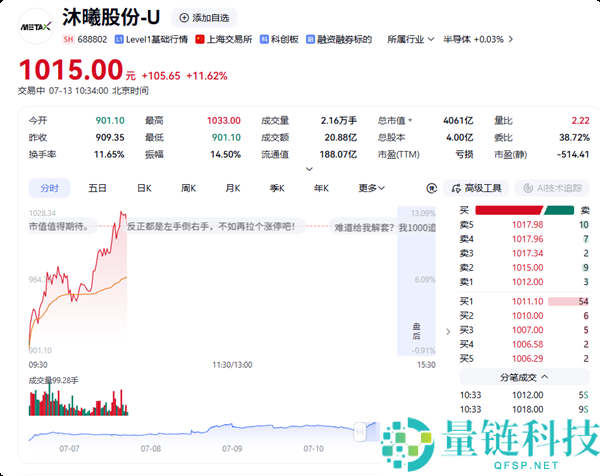
Task: Click 买3 price 1007.00
Action: point(528,330)
